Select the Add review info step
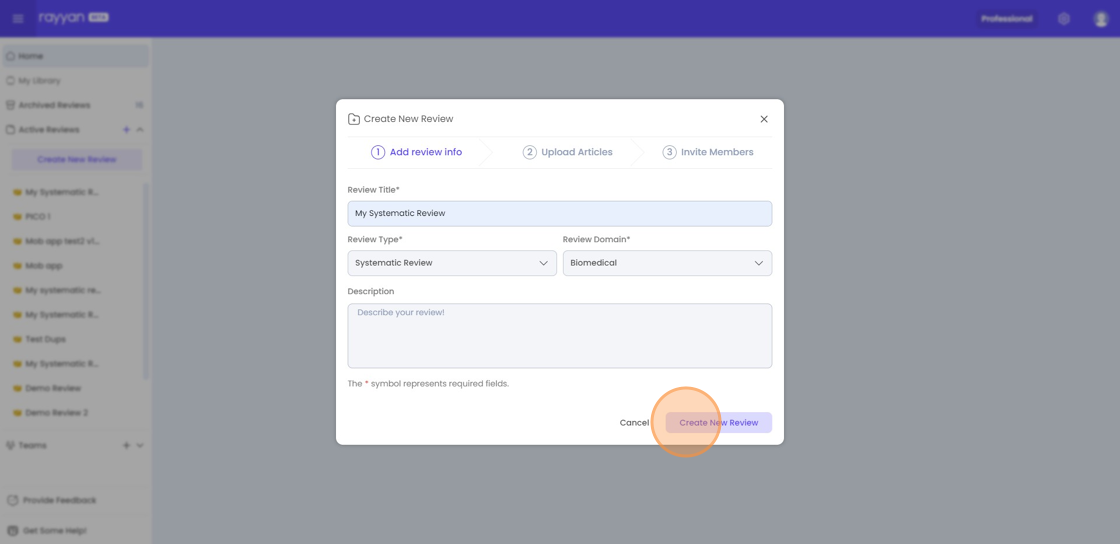The width and height of the screenshot is (1120, 544). coord(416,152)
